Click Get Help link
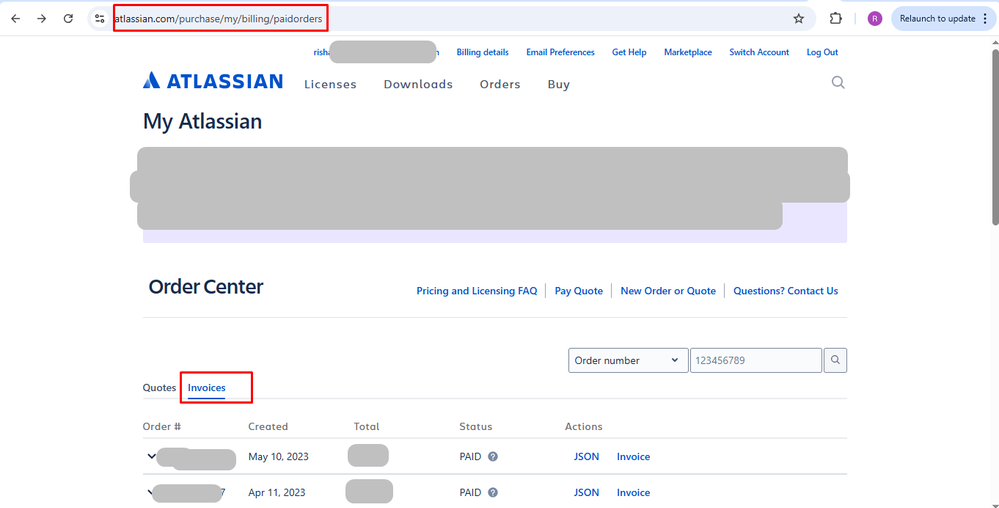Image resolution: width=999 pixels, height=508 pixels. [629, 52]
